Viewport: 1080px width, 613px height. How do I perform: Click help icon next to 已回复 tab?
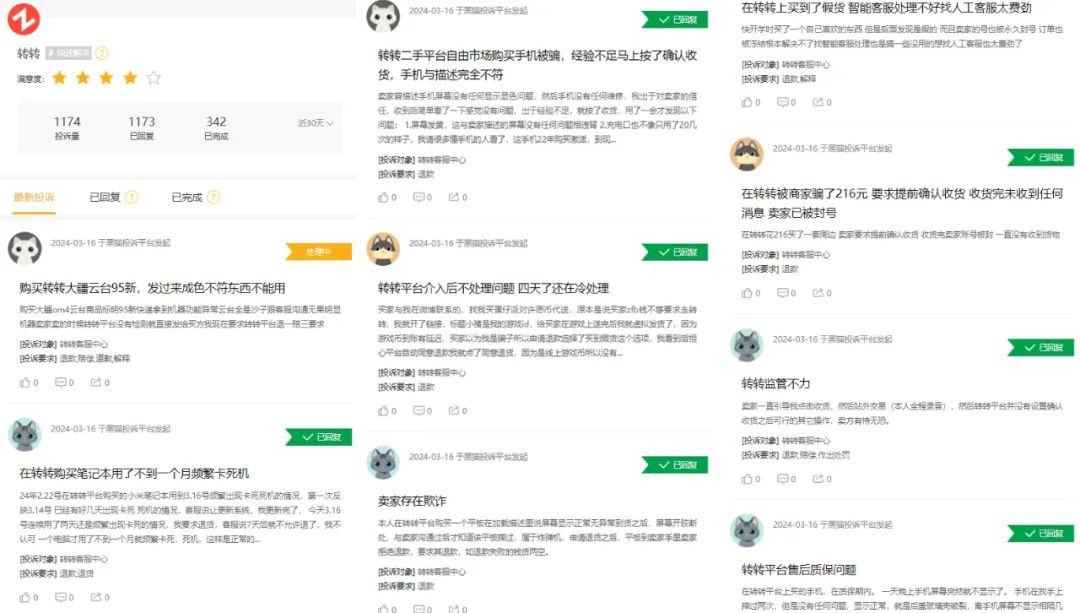132,197
